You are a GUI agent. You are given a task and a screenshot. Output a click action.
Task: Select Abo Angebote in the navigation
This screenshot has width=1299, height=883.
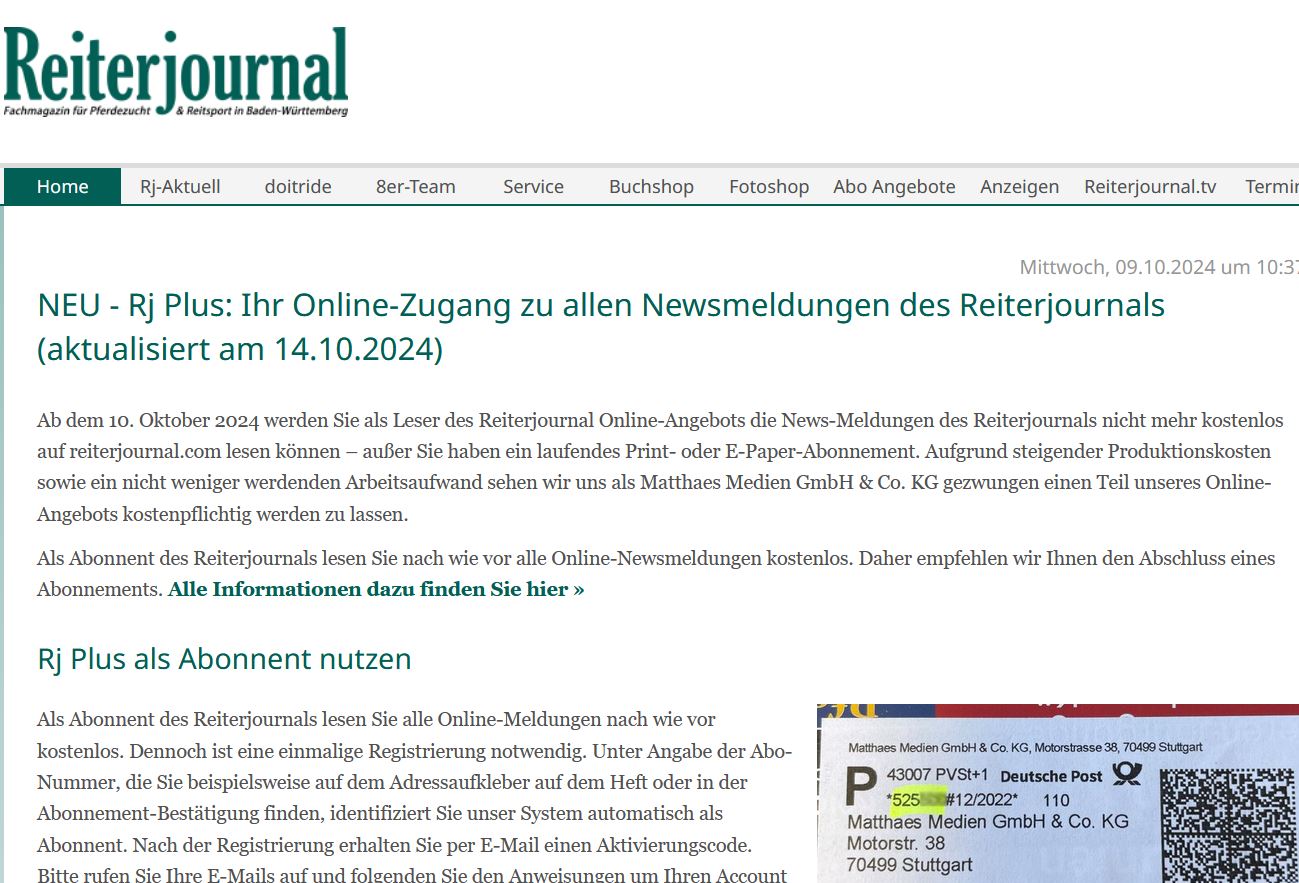click(894, 187)
